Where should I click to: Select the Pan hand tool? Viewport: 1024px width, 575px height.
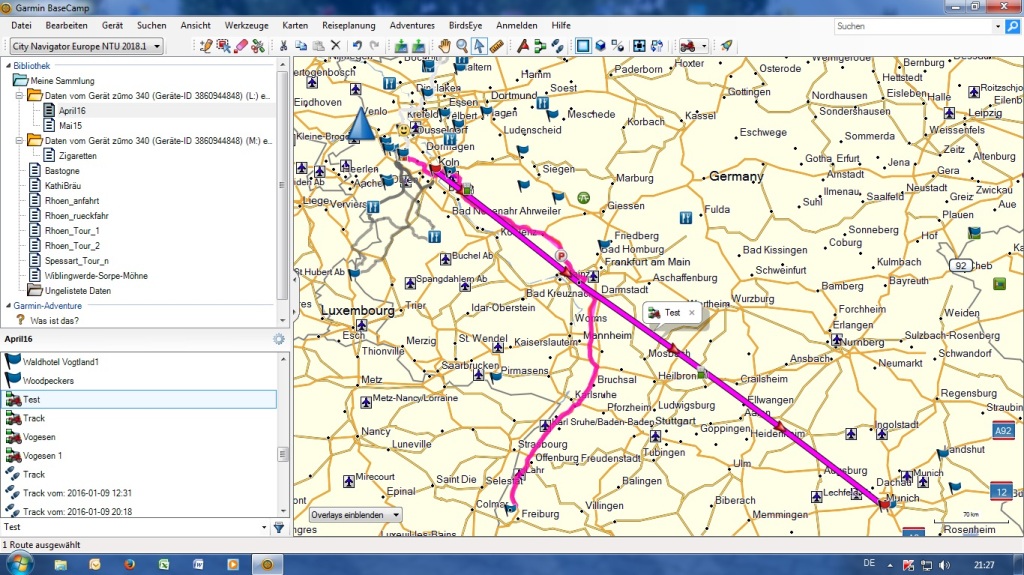point(445,46)
